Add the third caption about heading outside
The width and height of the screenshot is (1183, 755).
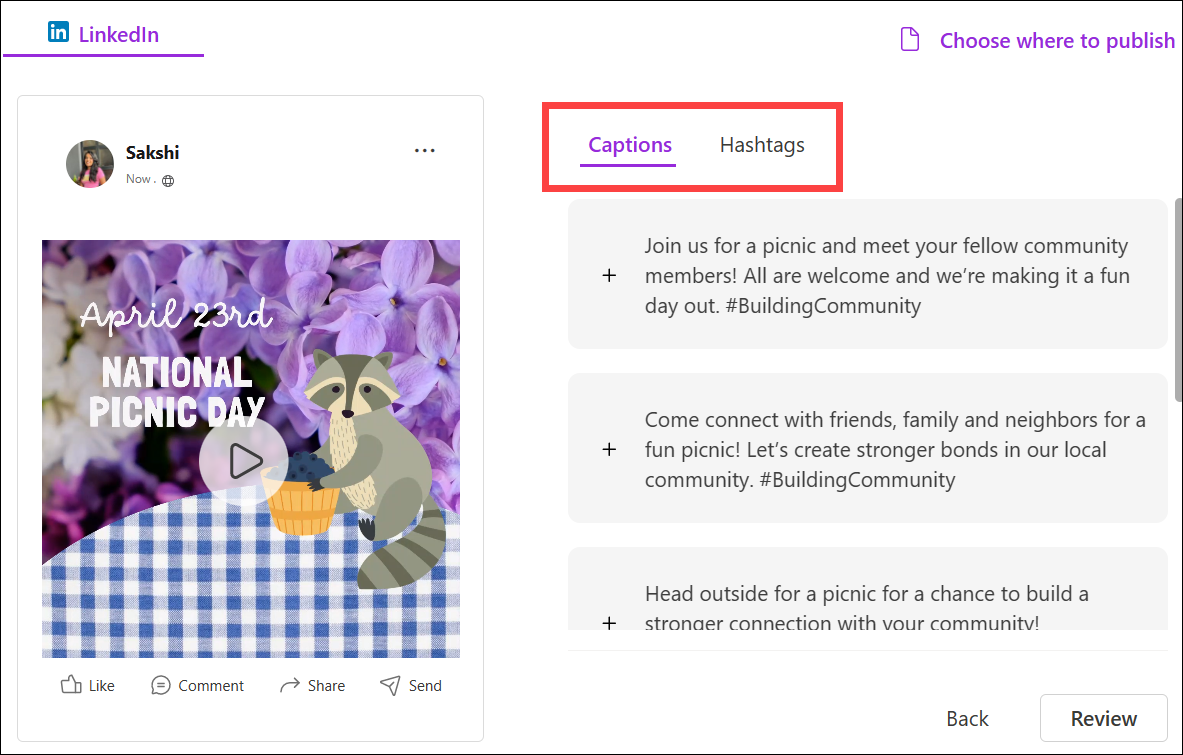(x=609, y=622)
